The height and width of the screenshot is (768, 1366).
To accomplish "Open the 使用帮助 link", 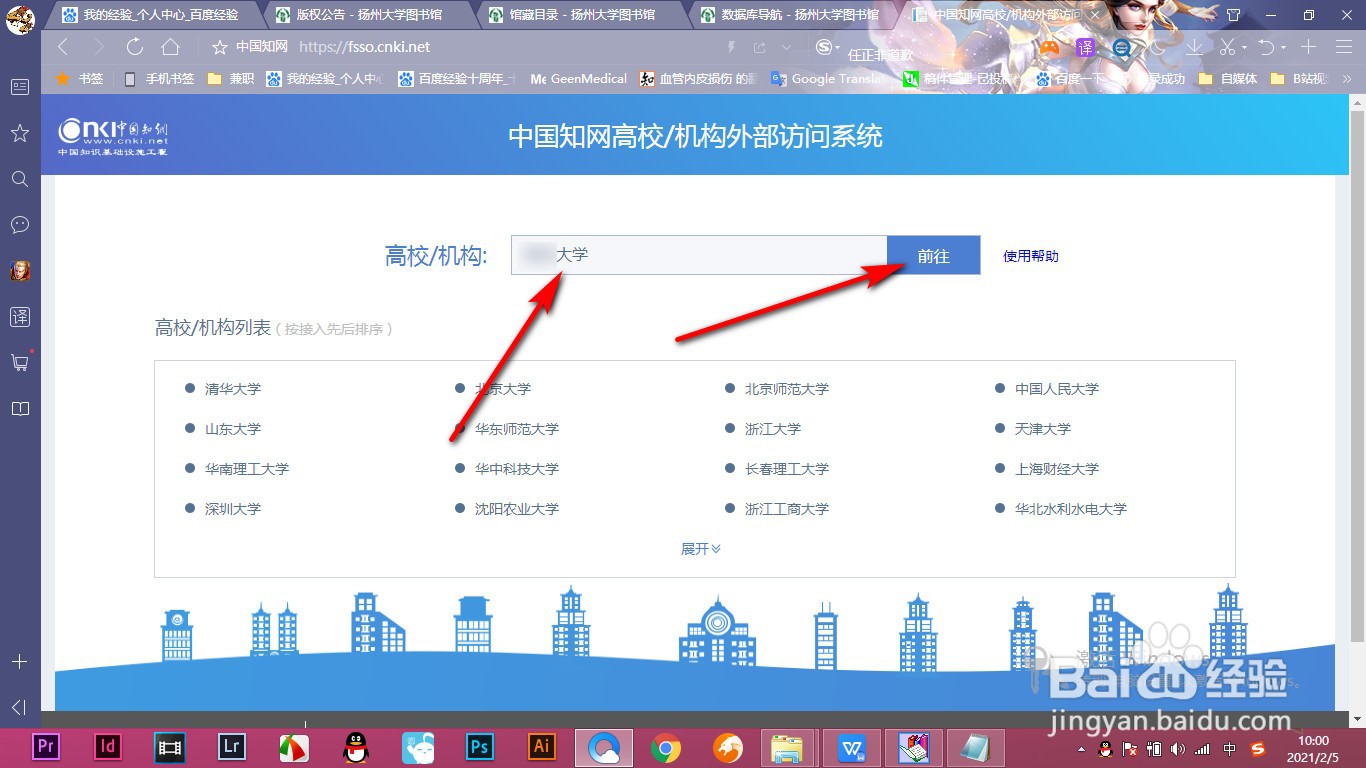I will pos(1031,256).
